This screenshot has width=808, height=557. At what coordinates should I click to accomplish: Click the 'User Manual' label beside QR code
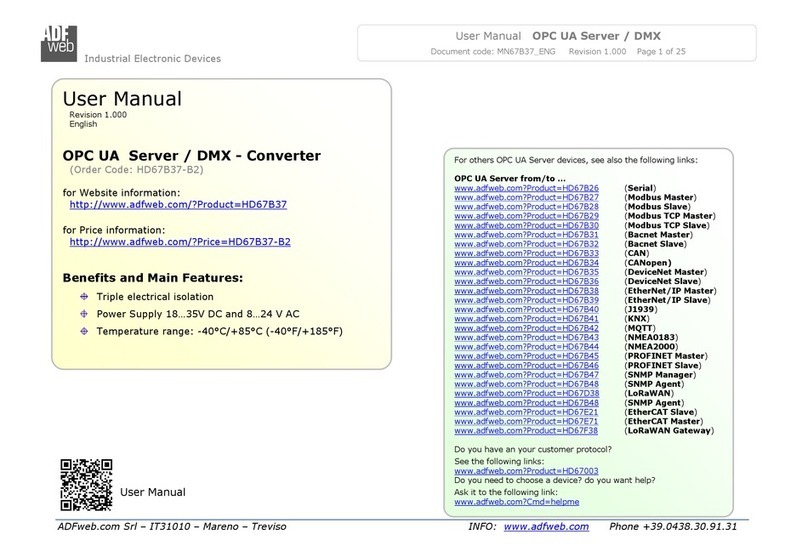point(153,492)
